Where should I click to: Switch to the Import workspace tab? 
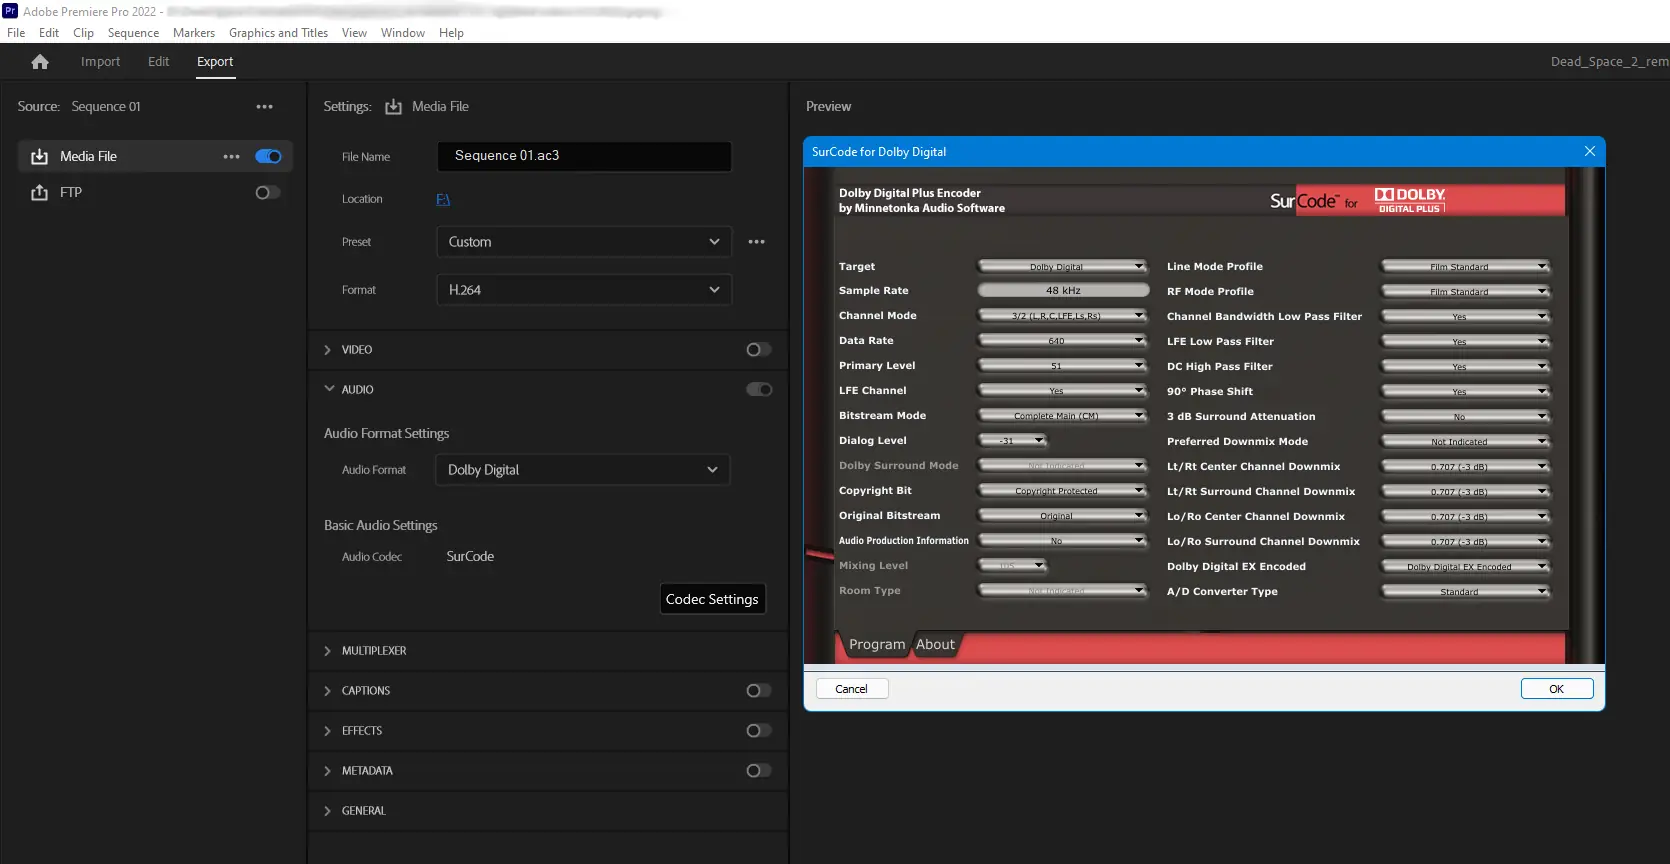point(100,62)
